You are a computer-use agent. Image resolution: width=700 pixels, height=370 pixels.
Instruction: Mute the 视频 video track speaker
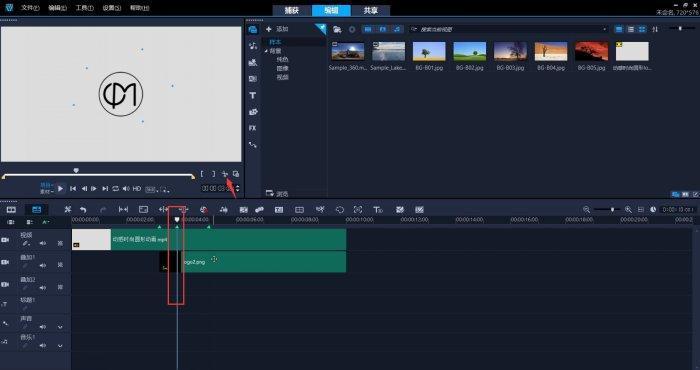(42, 243)
